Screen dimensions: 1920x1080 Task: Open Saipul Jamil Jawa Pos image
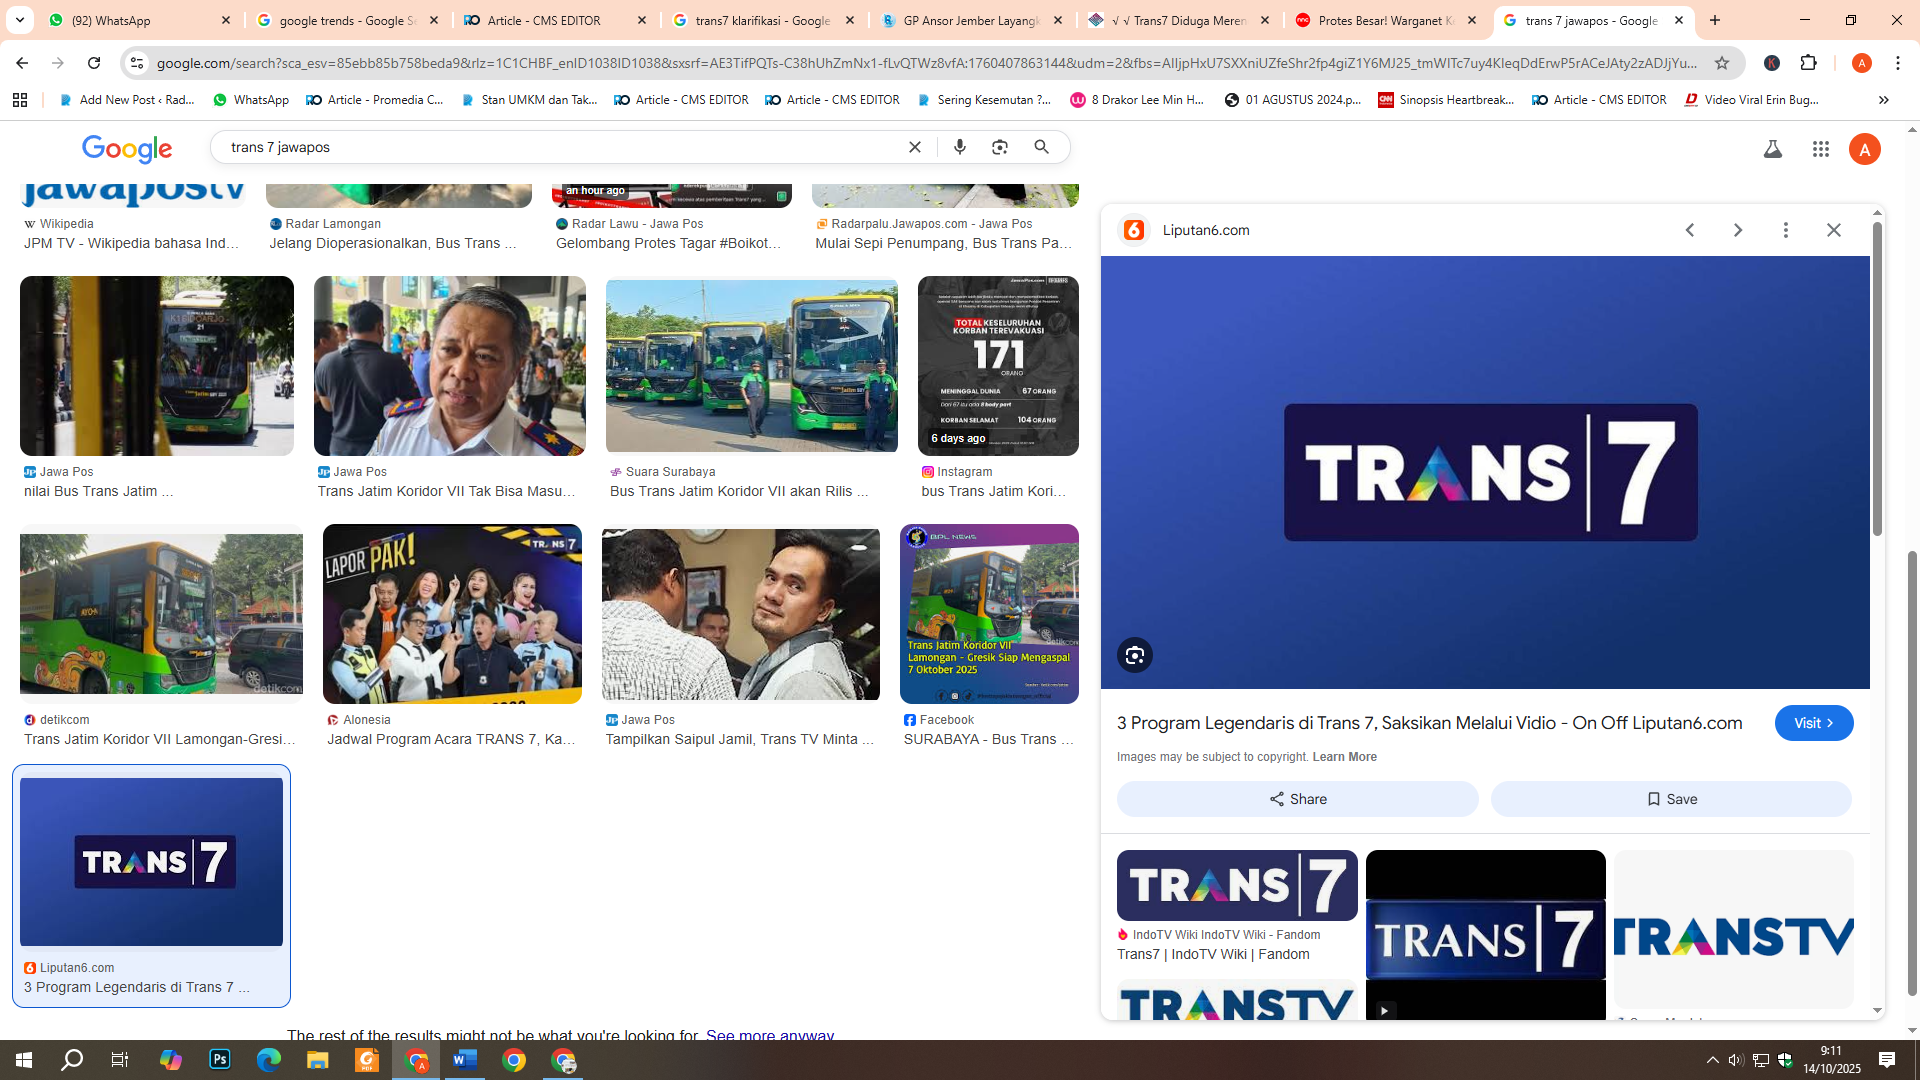coord(741,614)
